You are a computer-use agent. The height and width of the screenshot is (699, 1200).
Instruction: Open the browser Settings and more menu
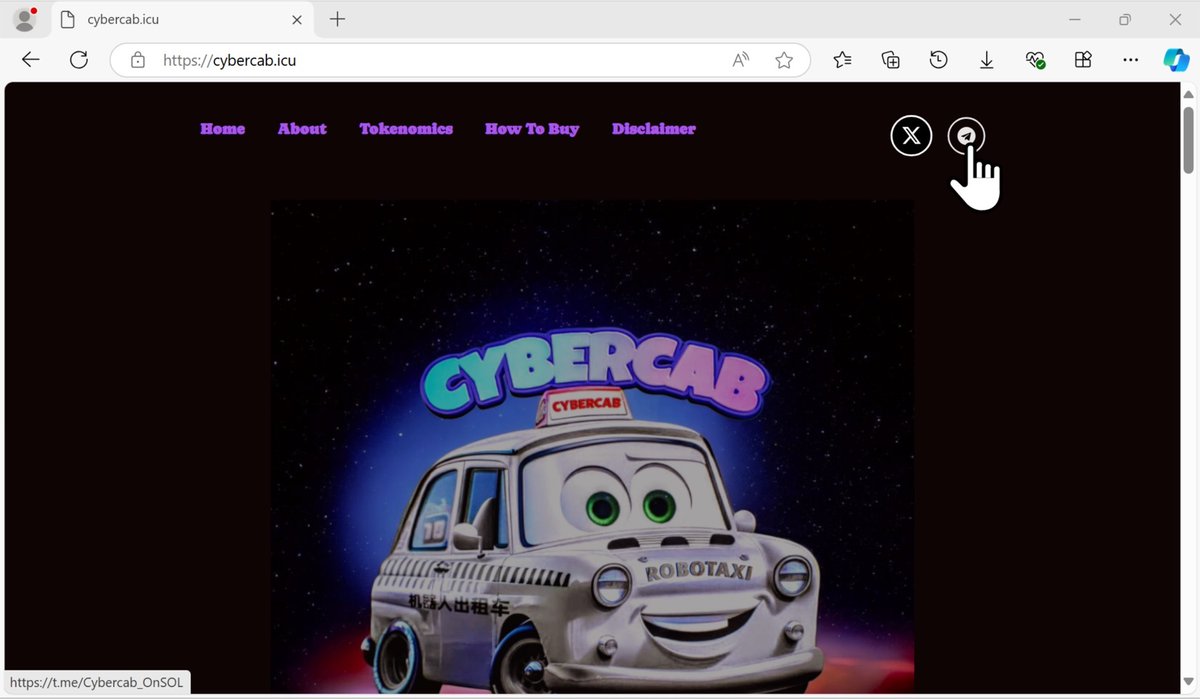click(1130, 60)
